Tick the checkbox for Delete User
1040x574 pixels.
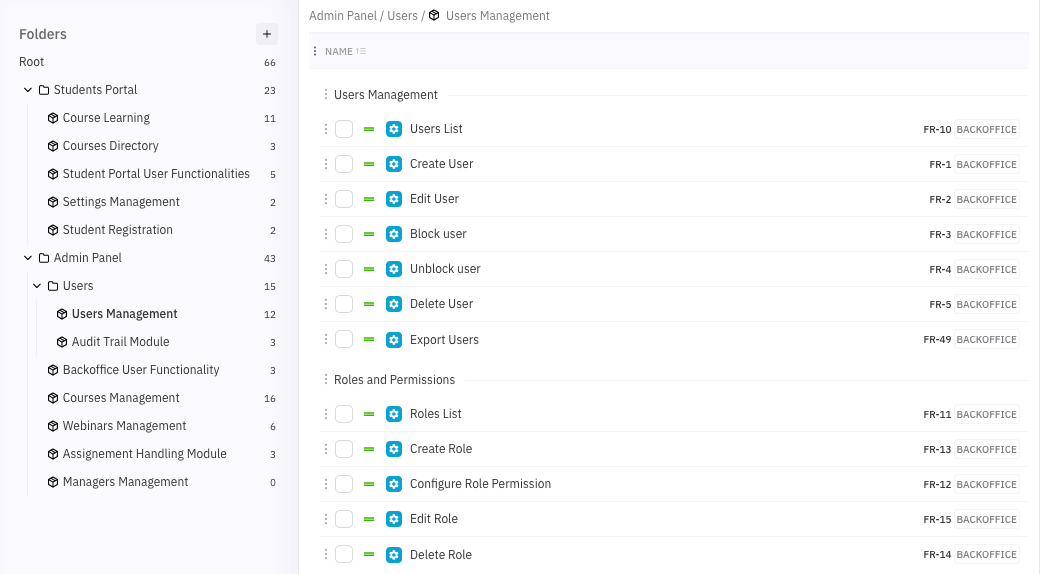click(344, 304)
